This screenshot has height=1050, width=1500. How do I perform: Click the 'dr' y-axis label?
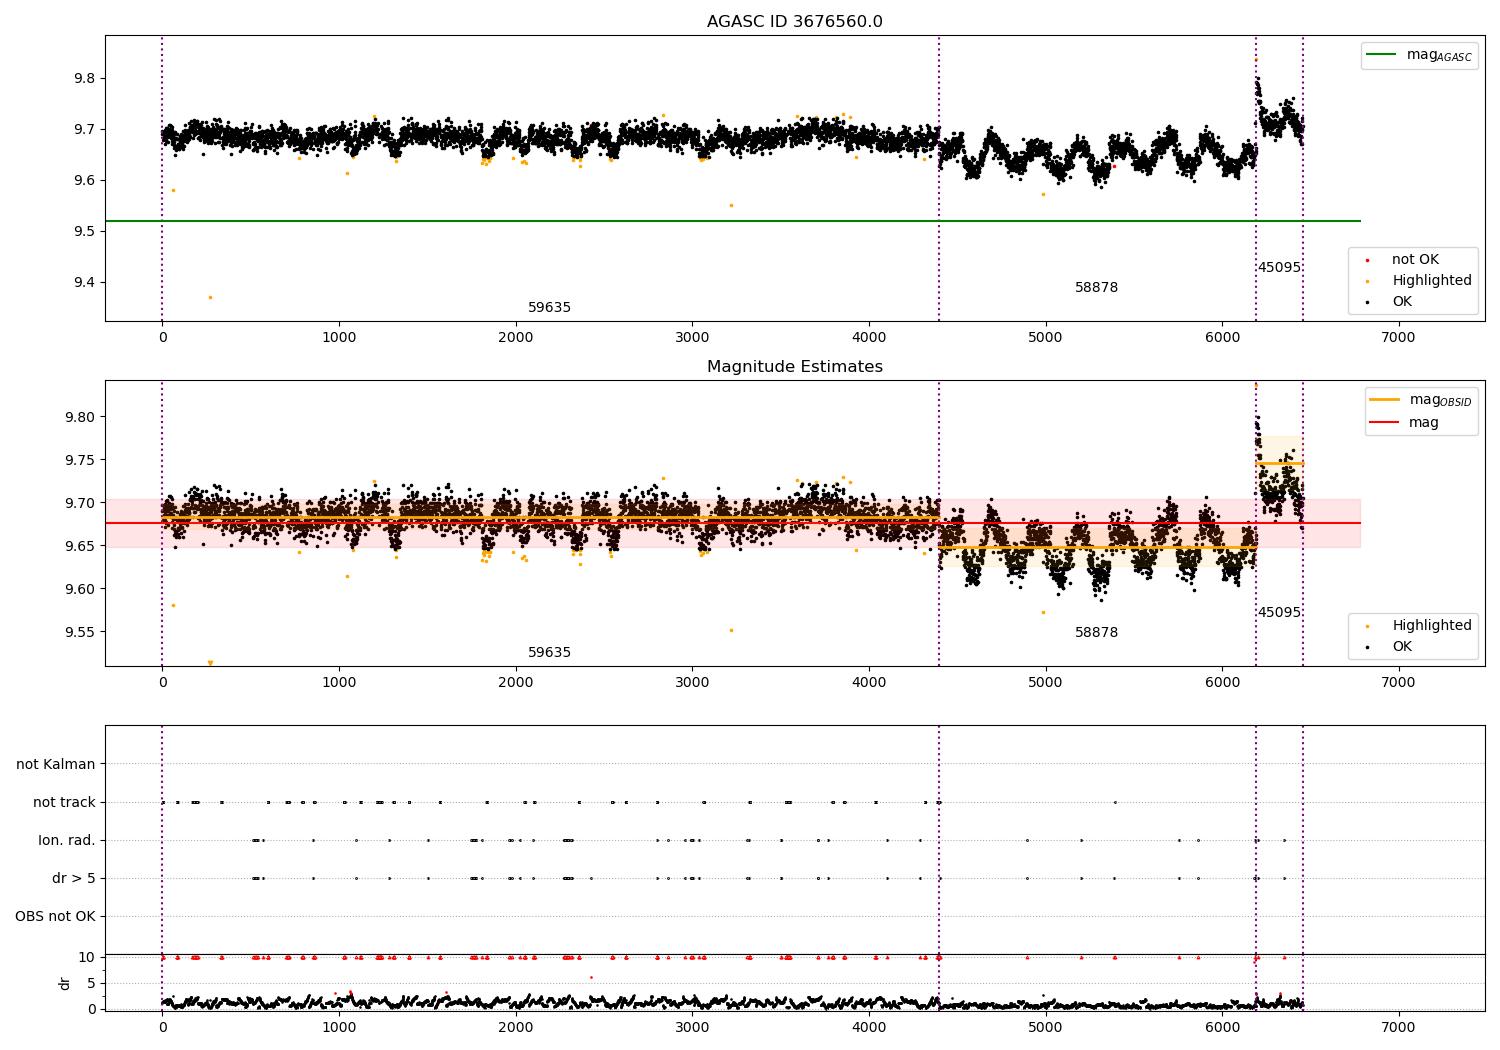[x=65, y=983]
